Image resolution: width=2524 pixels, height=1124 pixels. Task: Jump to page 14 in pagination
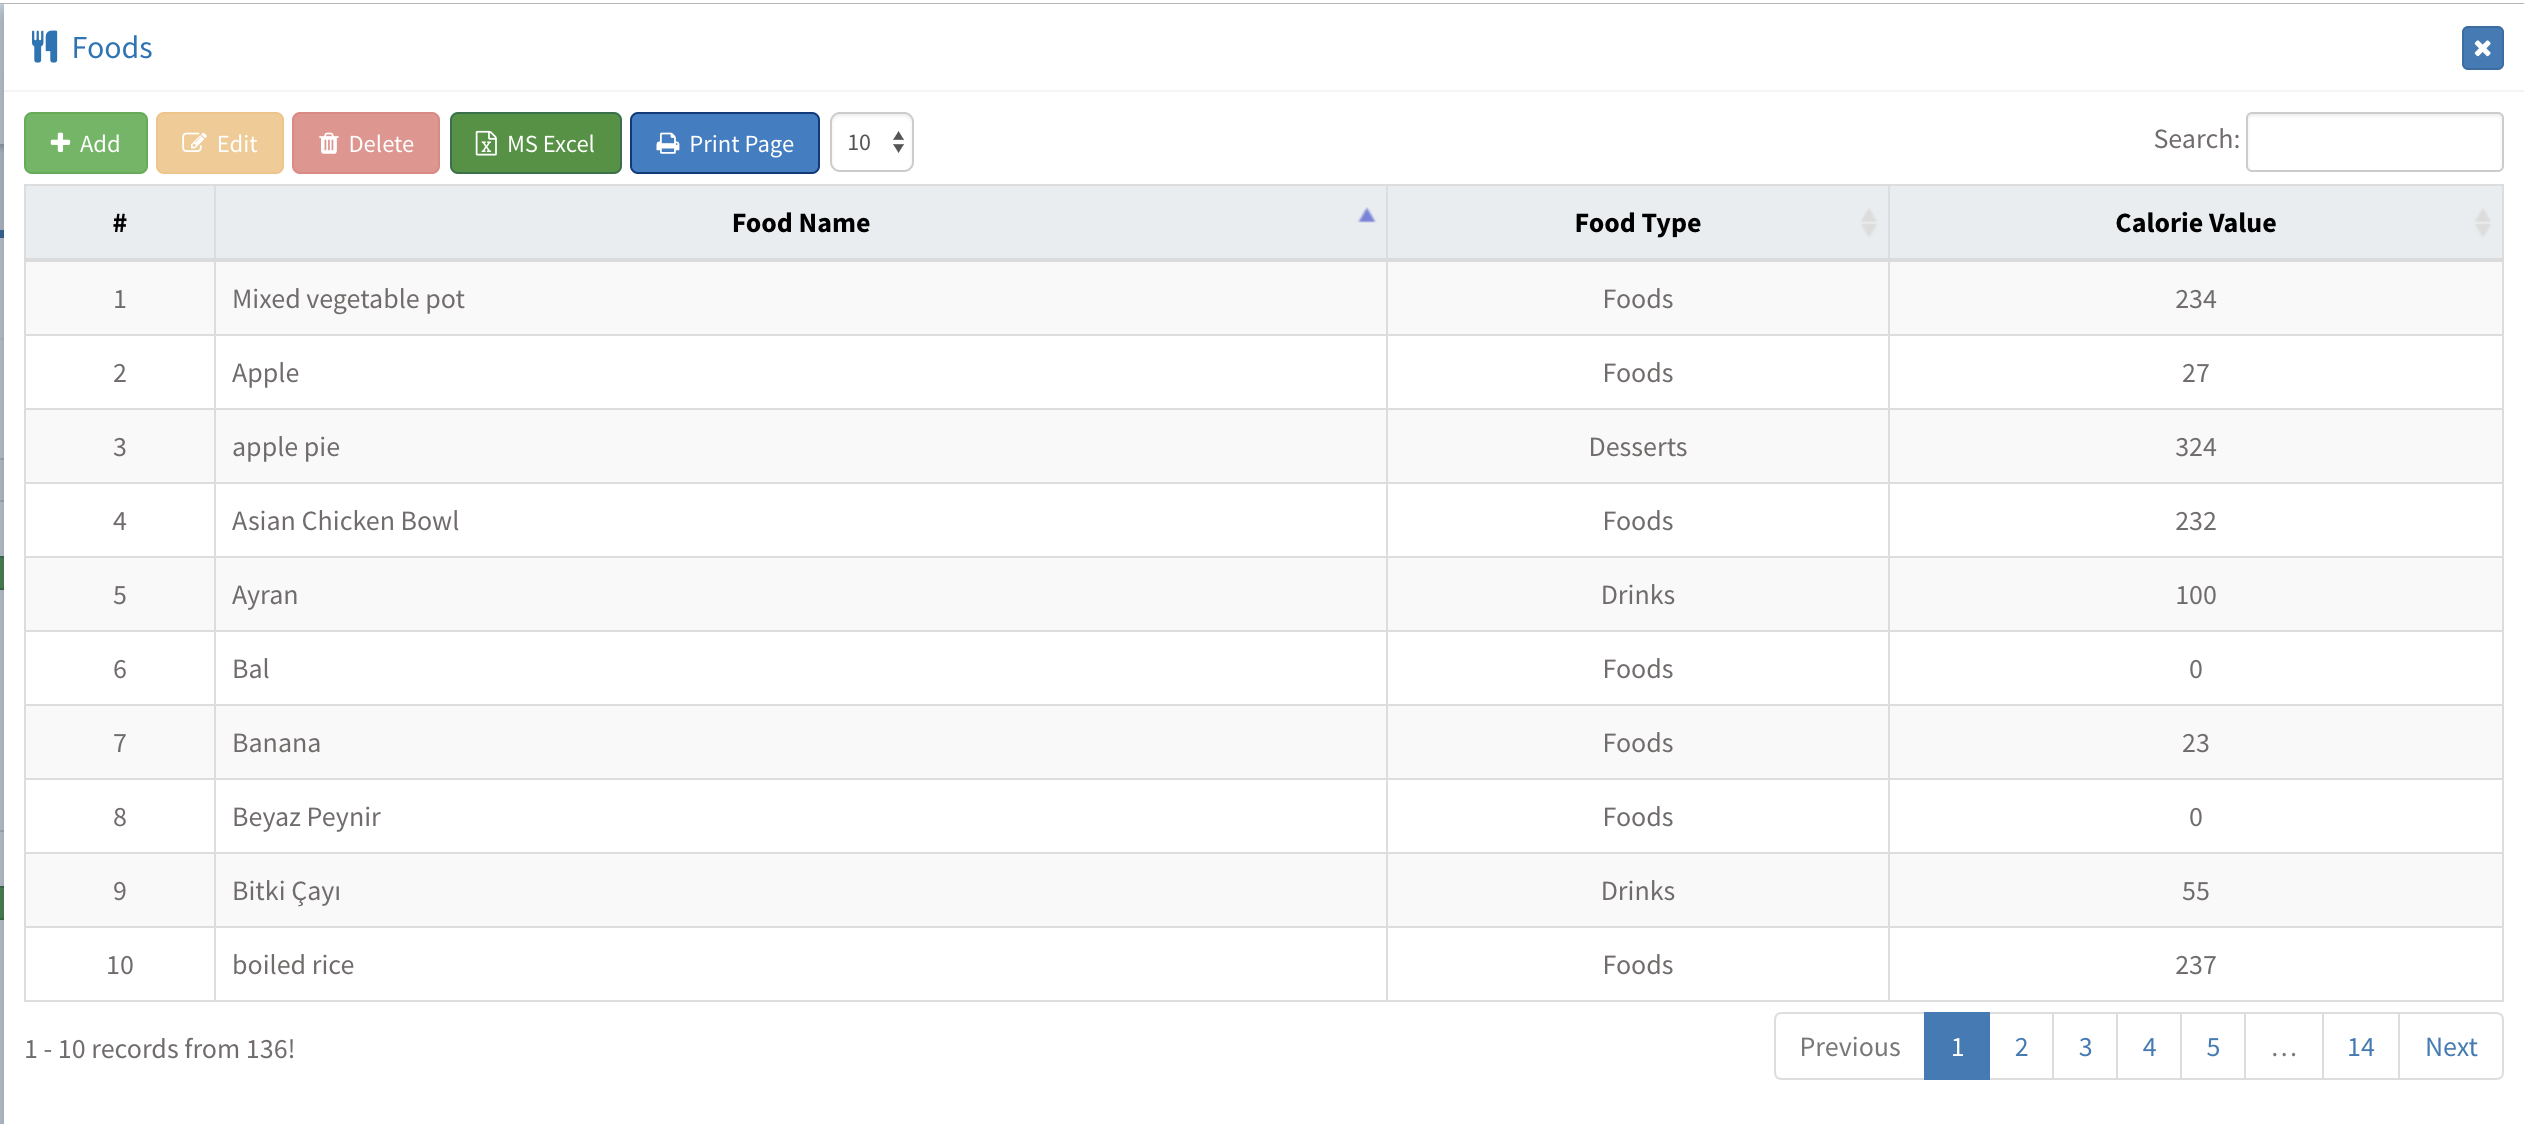pyautogui.click(x=2360, y=1047)
